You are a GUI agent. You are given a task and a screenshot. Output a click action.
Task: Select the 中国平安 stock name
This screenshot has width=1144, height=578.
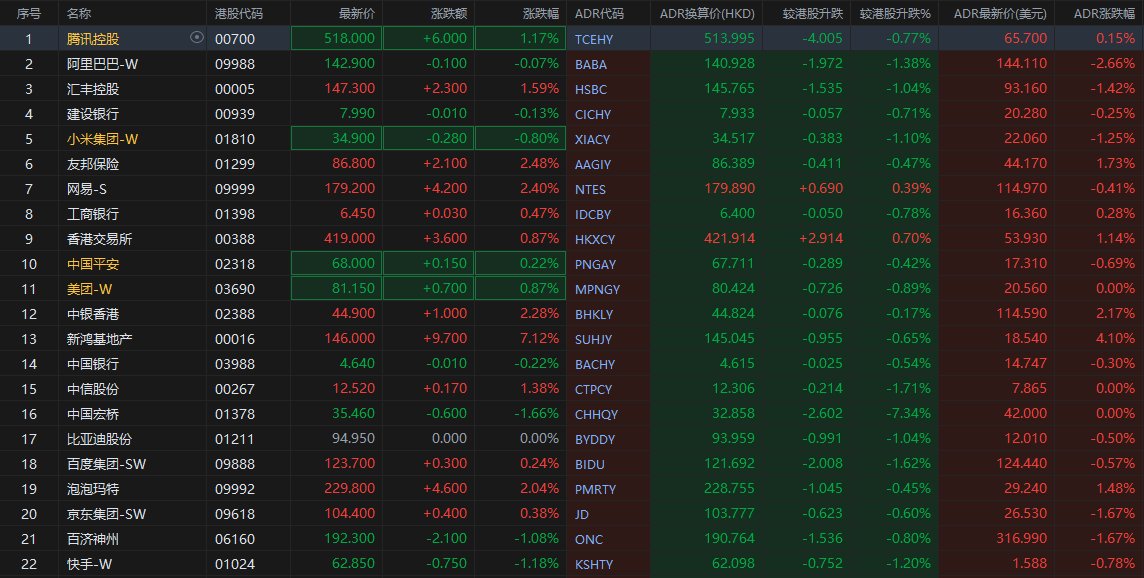[93, 263]
